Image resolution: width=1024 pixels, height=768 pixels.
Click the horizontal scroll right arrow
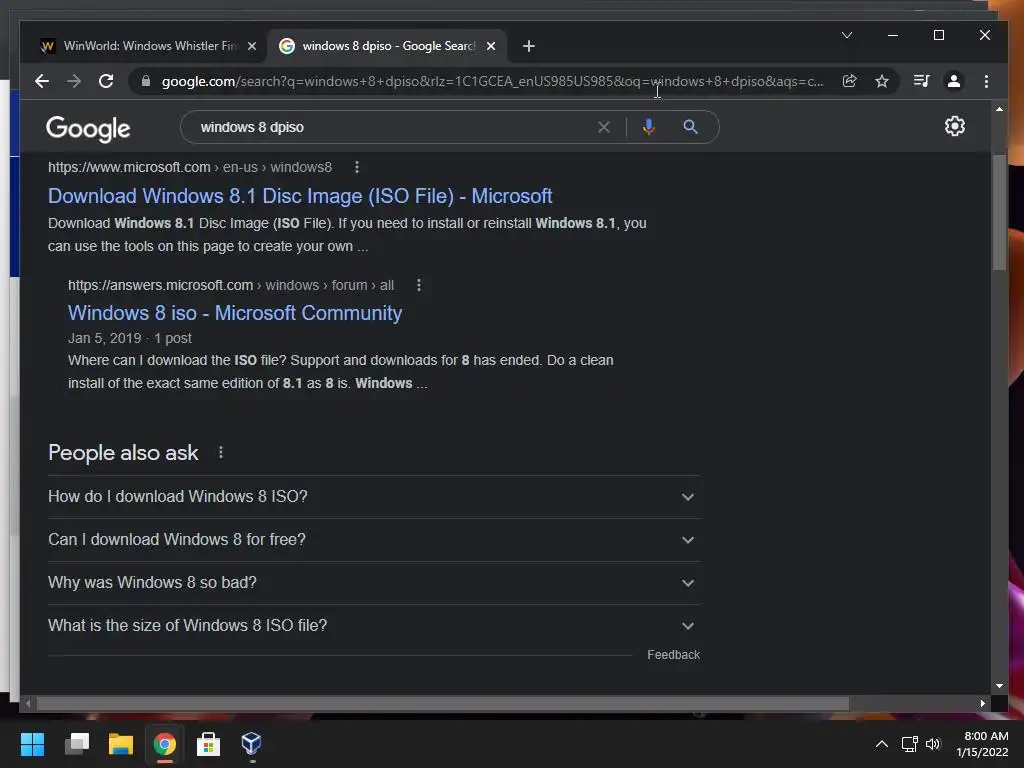pyautogui.click(x=983, y=703)
